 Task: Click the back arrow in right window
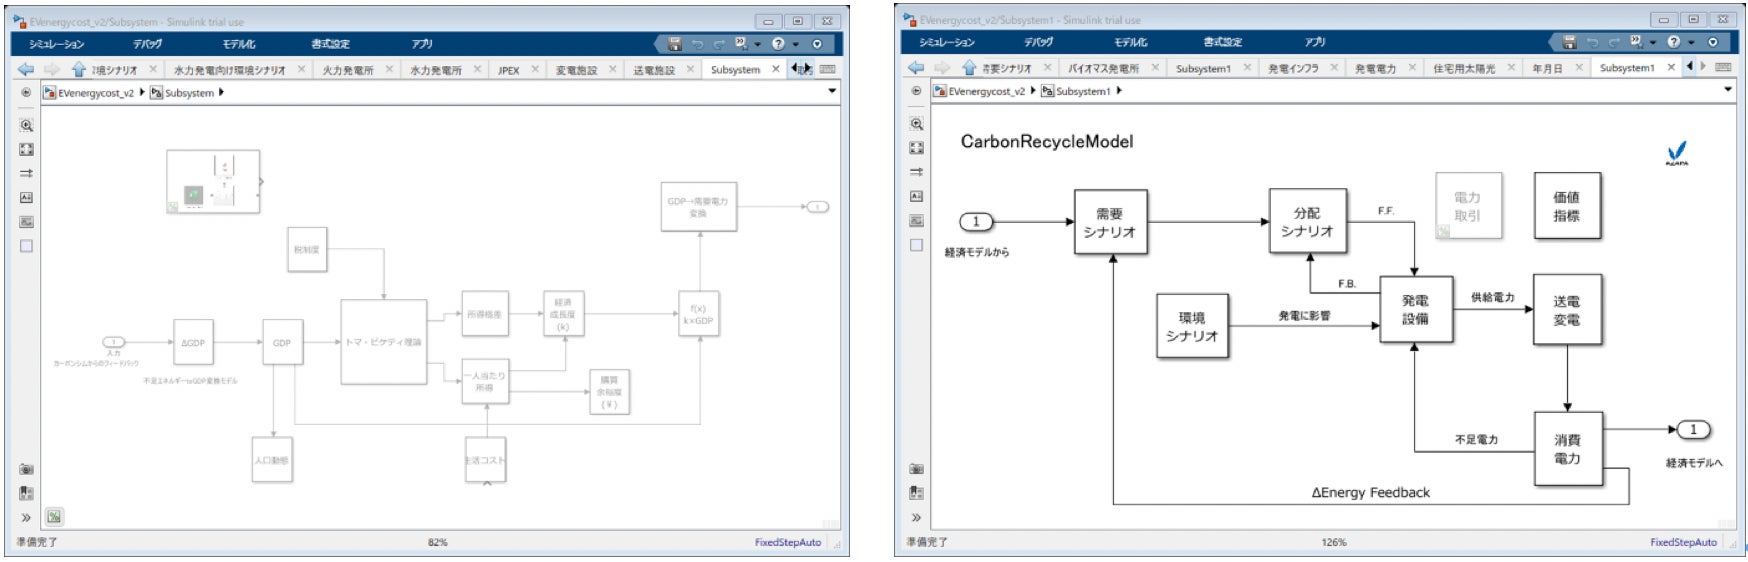(916, 67)
